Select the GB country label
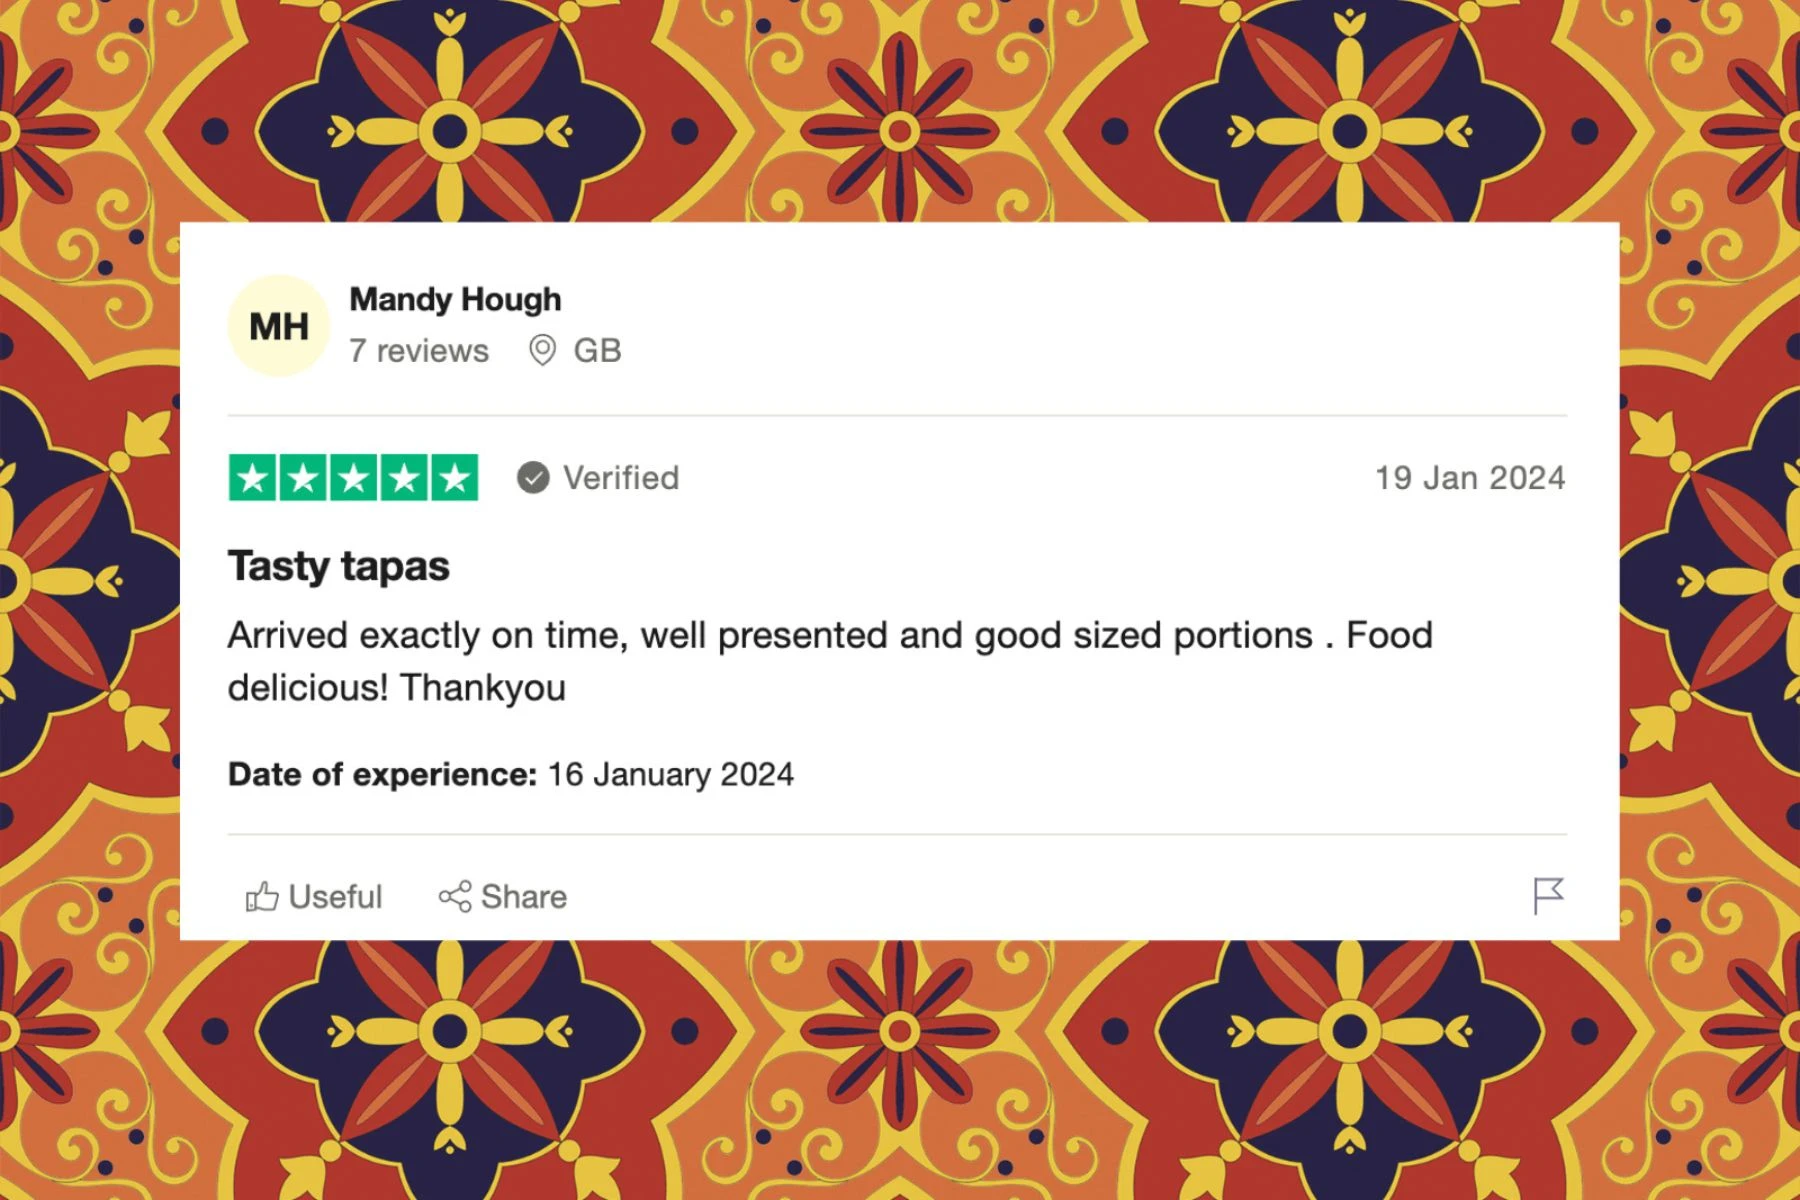The height and width of the screenshot is (1200, 1800). tap(597, 351)
